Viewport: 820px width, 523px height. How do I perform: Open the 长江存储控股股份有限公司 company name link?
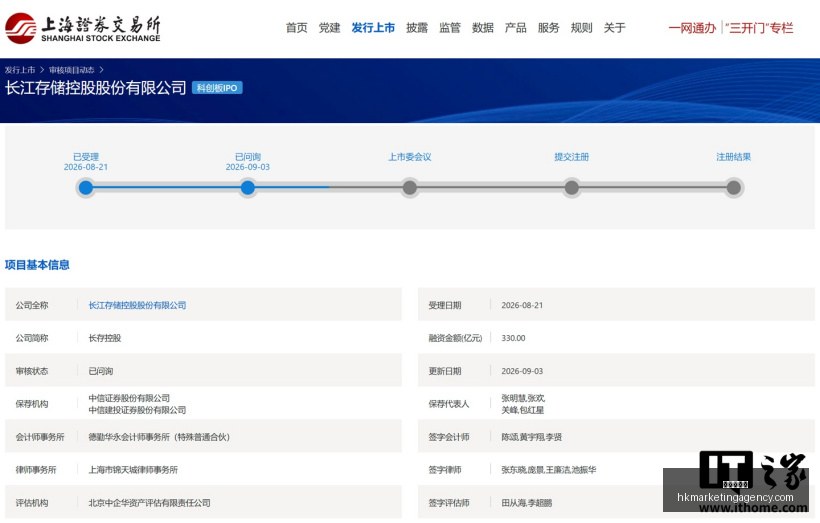pyautogui.click(x=138, y=305)
